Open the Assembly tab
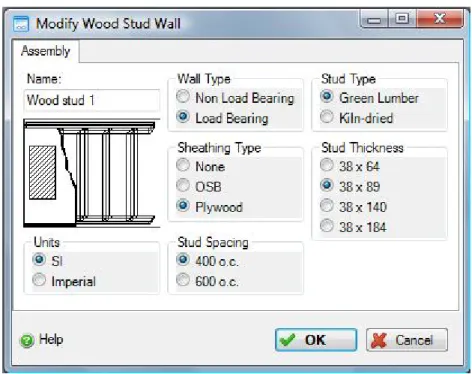 (x=46, y=51)
